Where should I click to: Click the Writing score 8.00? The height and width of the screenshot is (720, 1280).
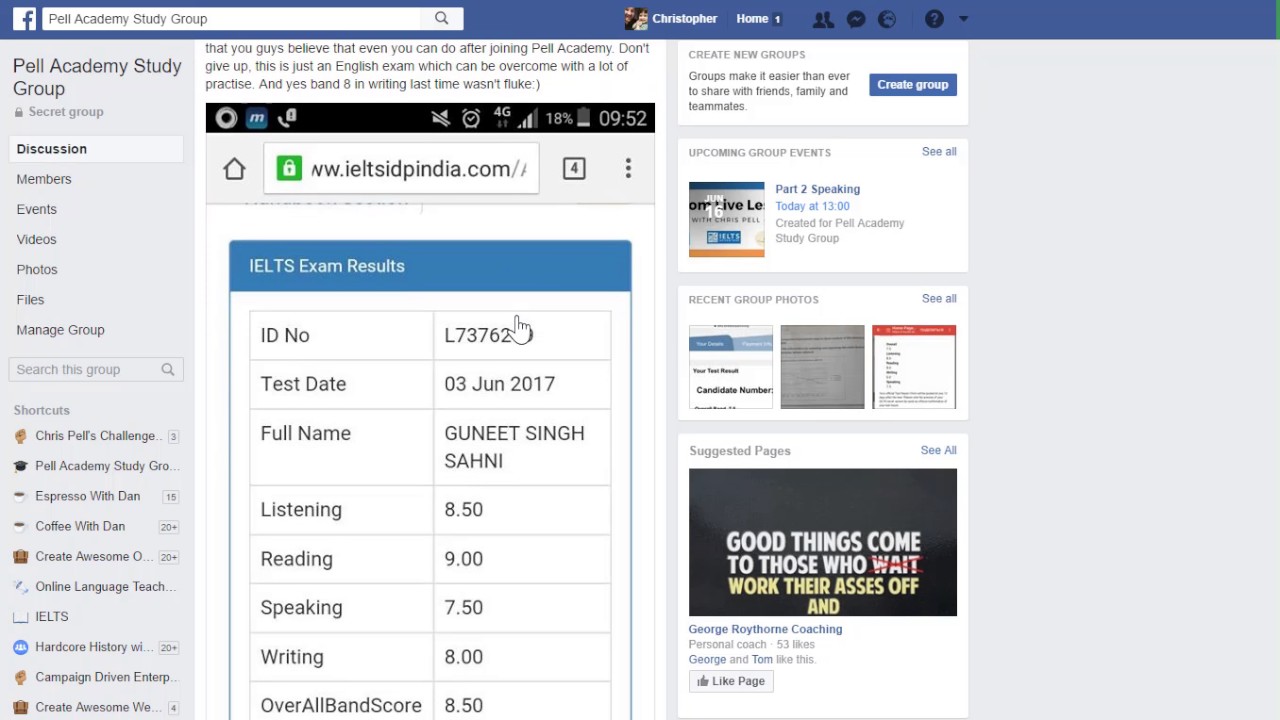pyautogui.click(x=463, y=657)
